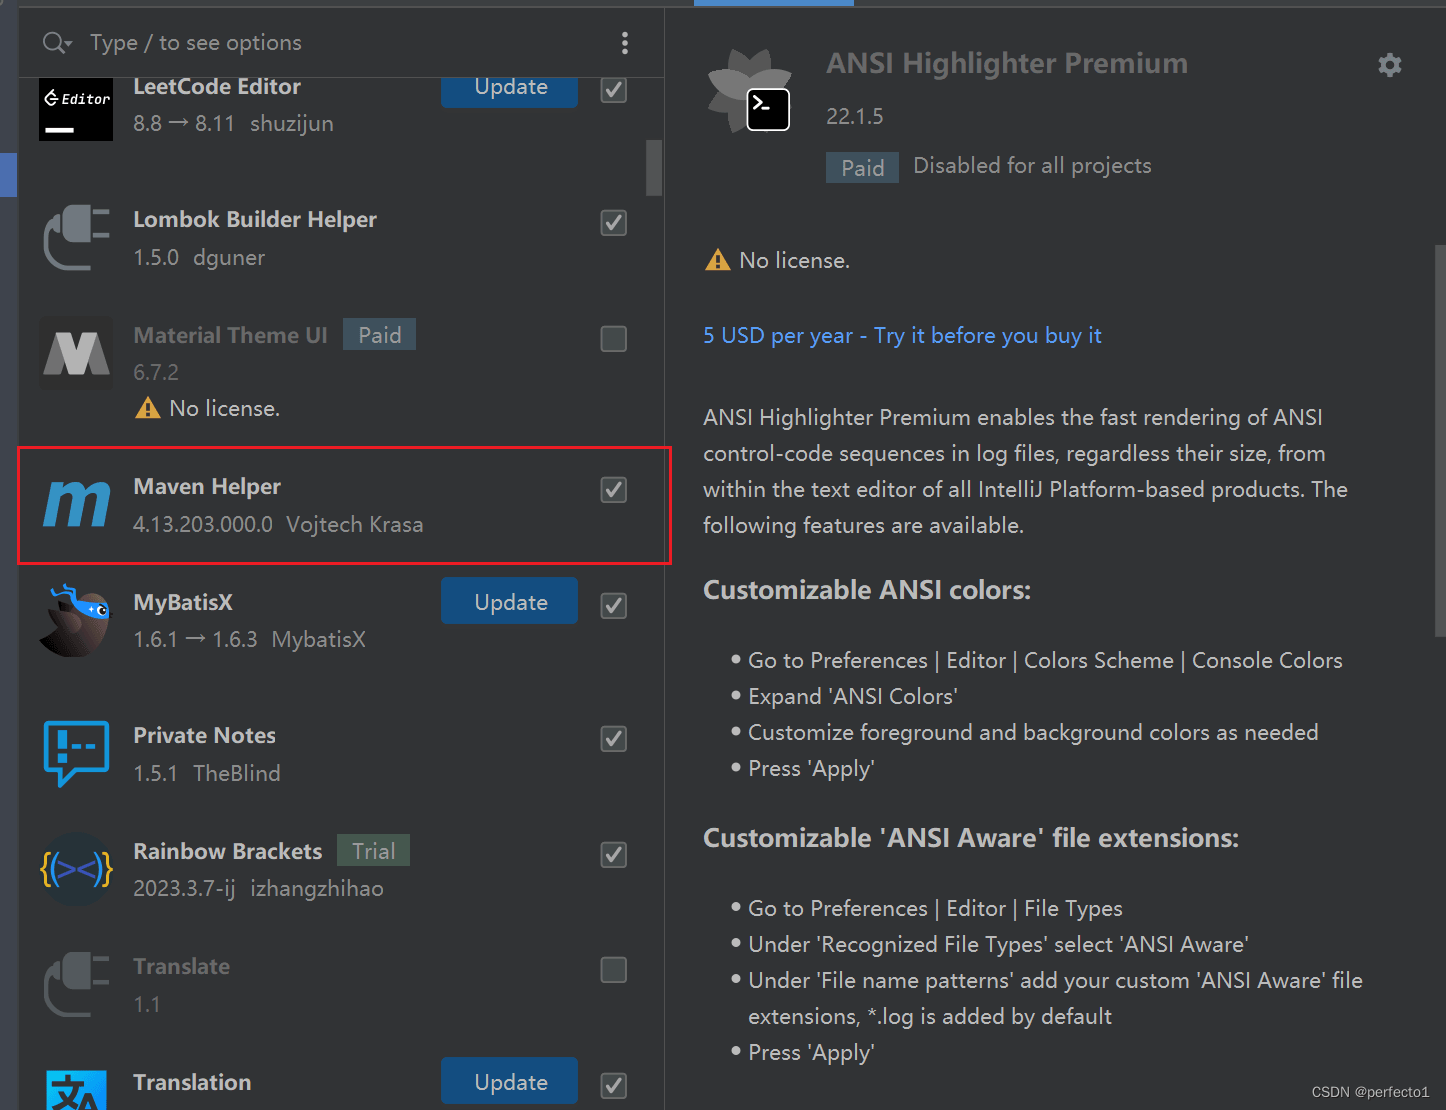This screenshot has width=1446, height=1110.
Task: Click the plugin list scrollbar thumb
Action: (x=654, y=167)
